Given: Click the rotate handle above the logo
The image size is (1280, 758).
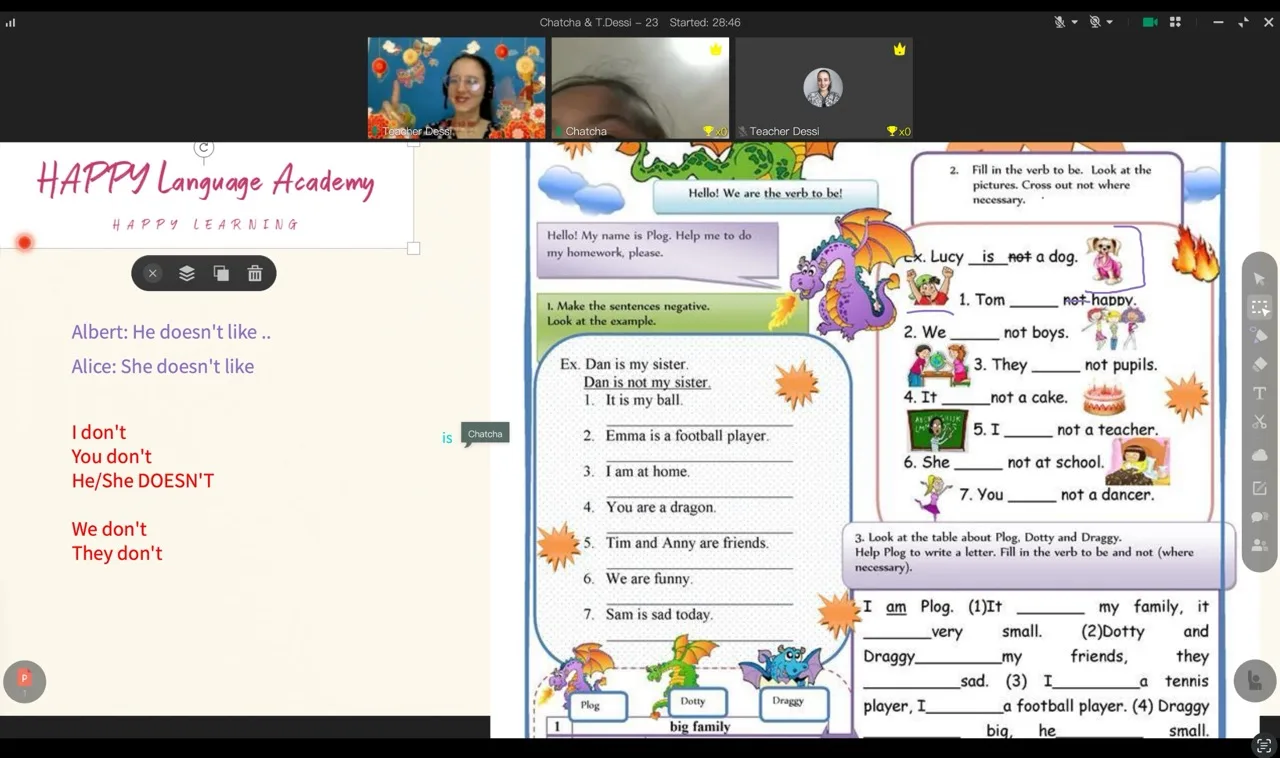Looking at the screenshot, I should point(204,148).
